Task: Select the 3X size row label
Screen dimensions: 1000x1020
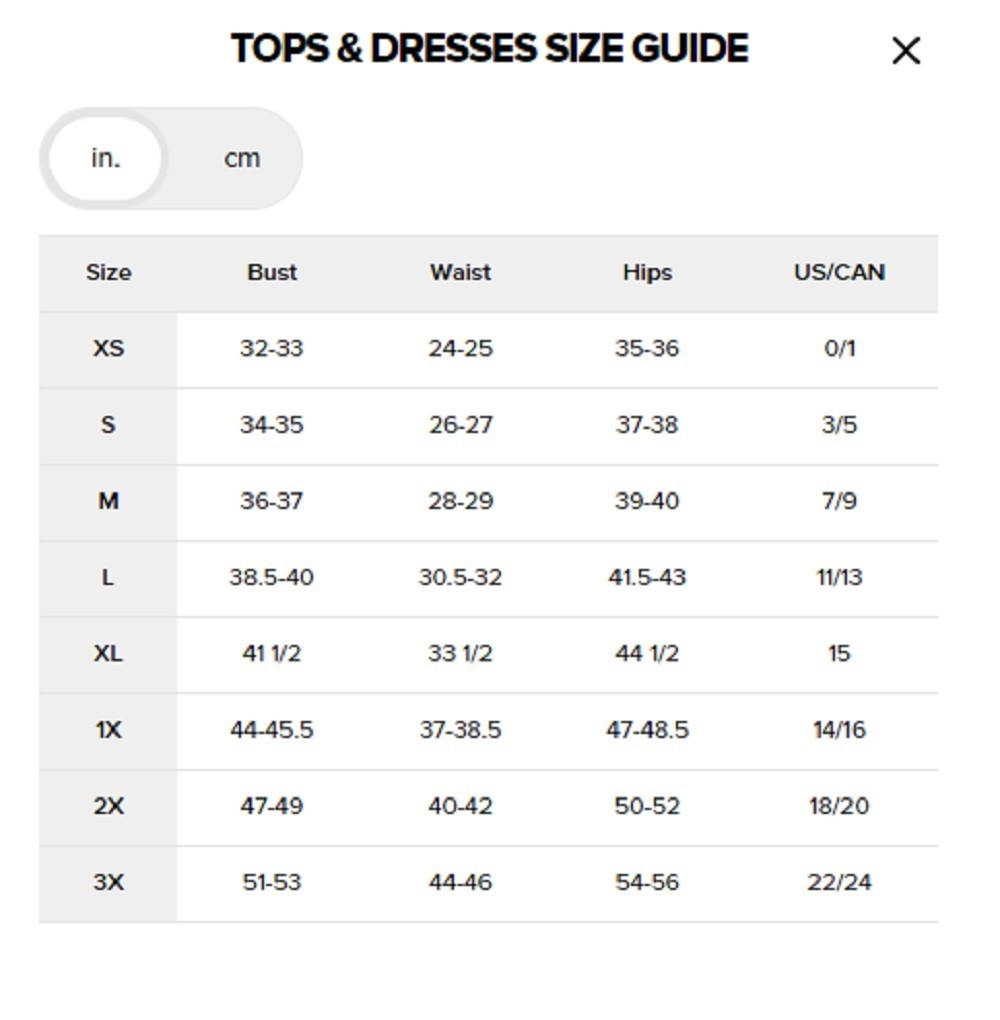Action: [x=108, y=883]
